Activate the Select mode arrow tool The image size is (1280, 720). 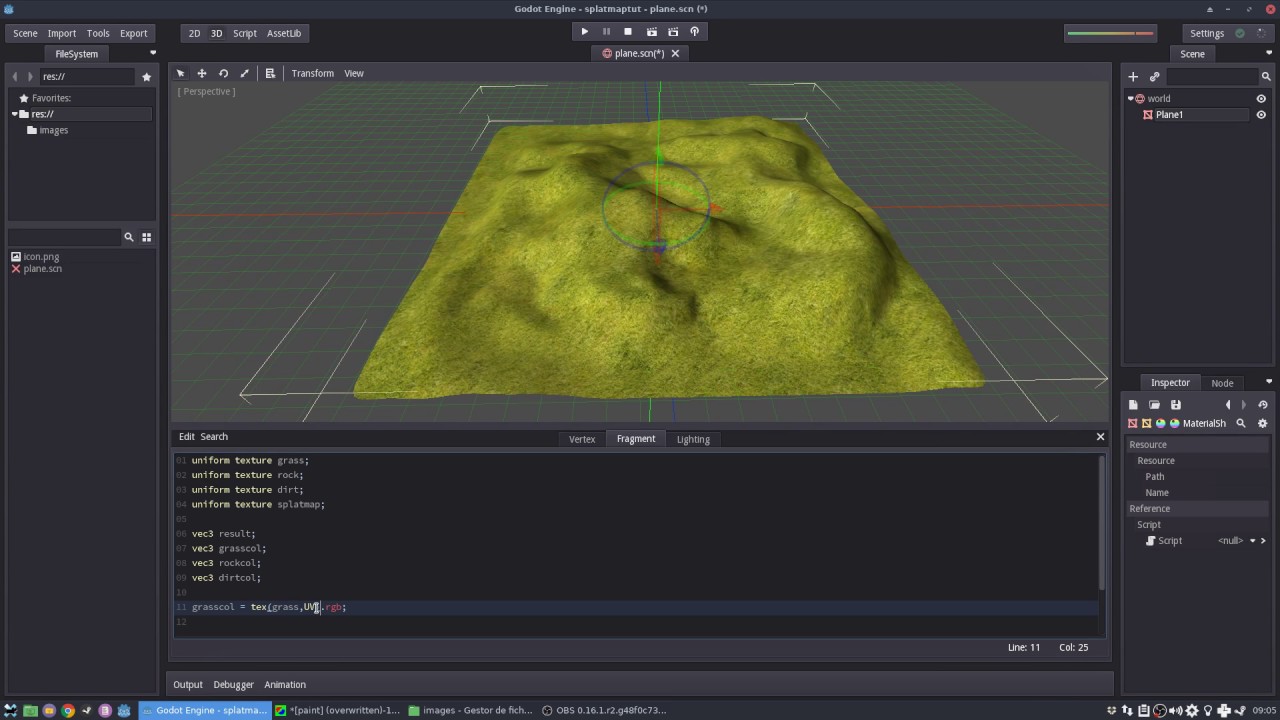[x=181, y=73]
